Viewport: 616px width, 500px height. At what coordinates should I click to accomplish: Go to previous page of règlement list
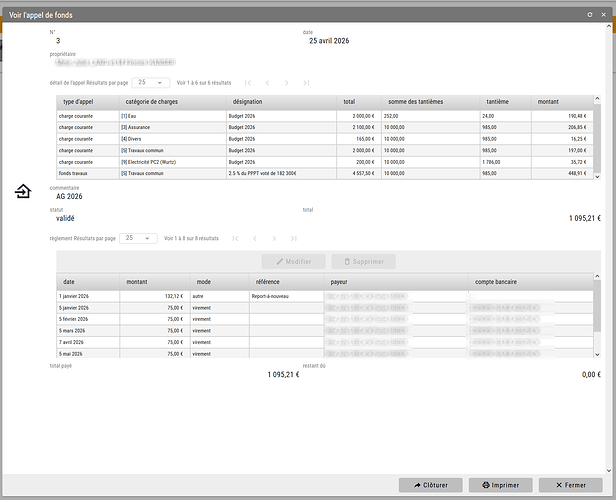point(255,238)
